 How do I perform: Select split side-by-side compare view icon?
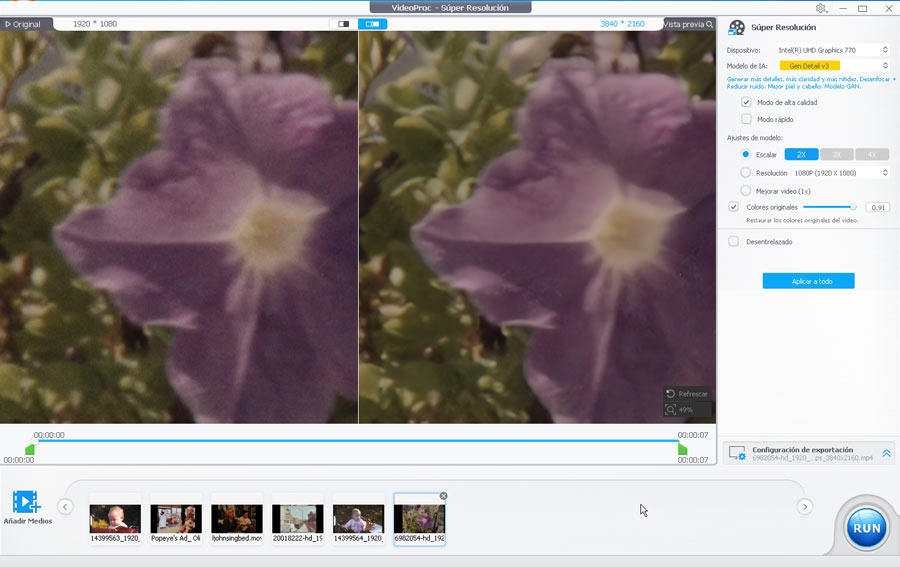pos(372,24)
